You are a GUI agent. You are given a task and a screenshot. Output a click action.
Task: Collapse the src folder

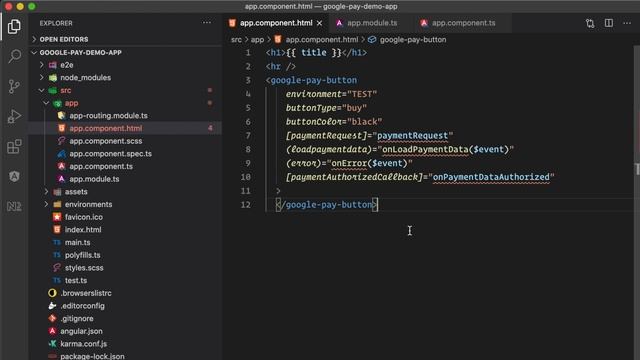pyautogui.click(x=65, y=90)
